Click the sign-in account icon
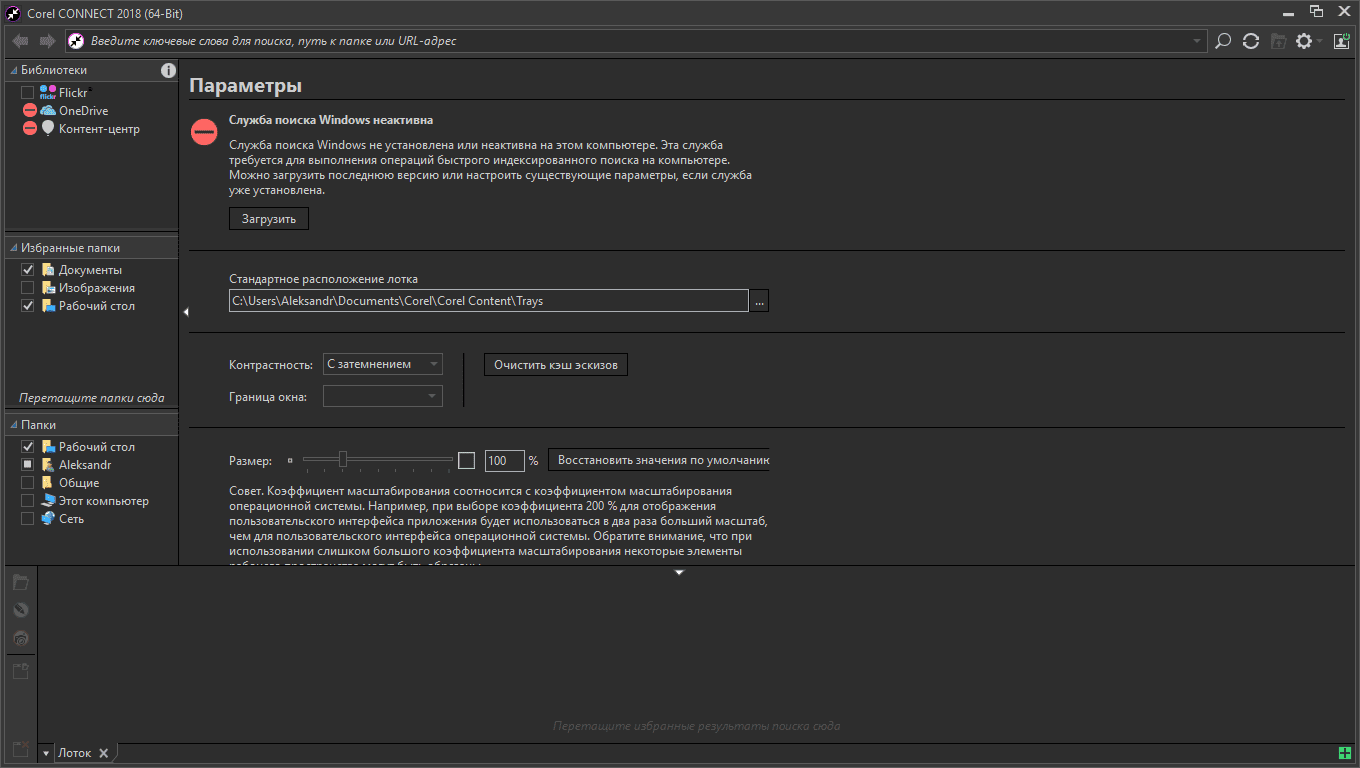Image resolution: width=1360 pixels, height=768 pixels. coord(1341,41)
